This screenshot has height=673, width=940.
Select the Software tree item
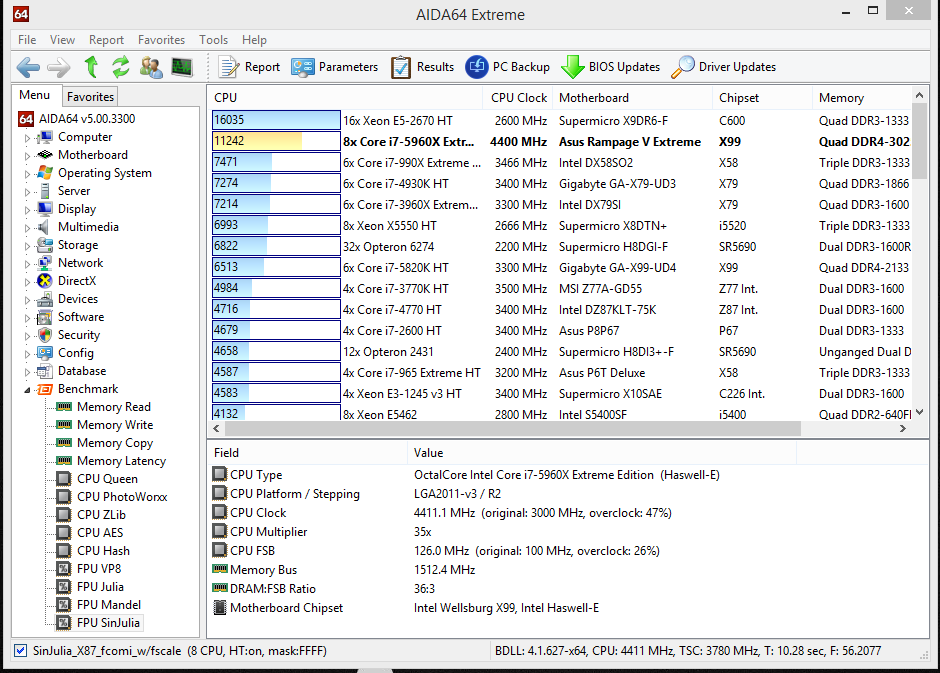[x=81, y=316]
